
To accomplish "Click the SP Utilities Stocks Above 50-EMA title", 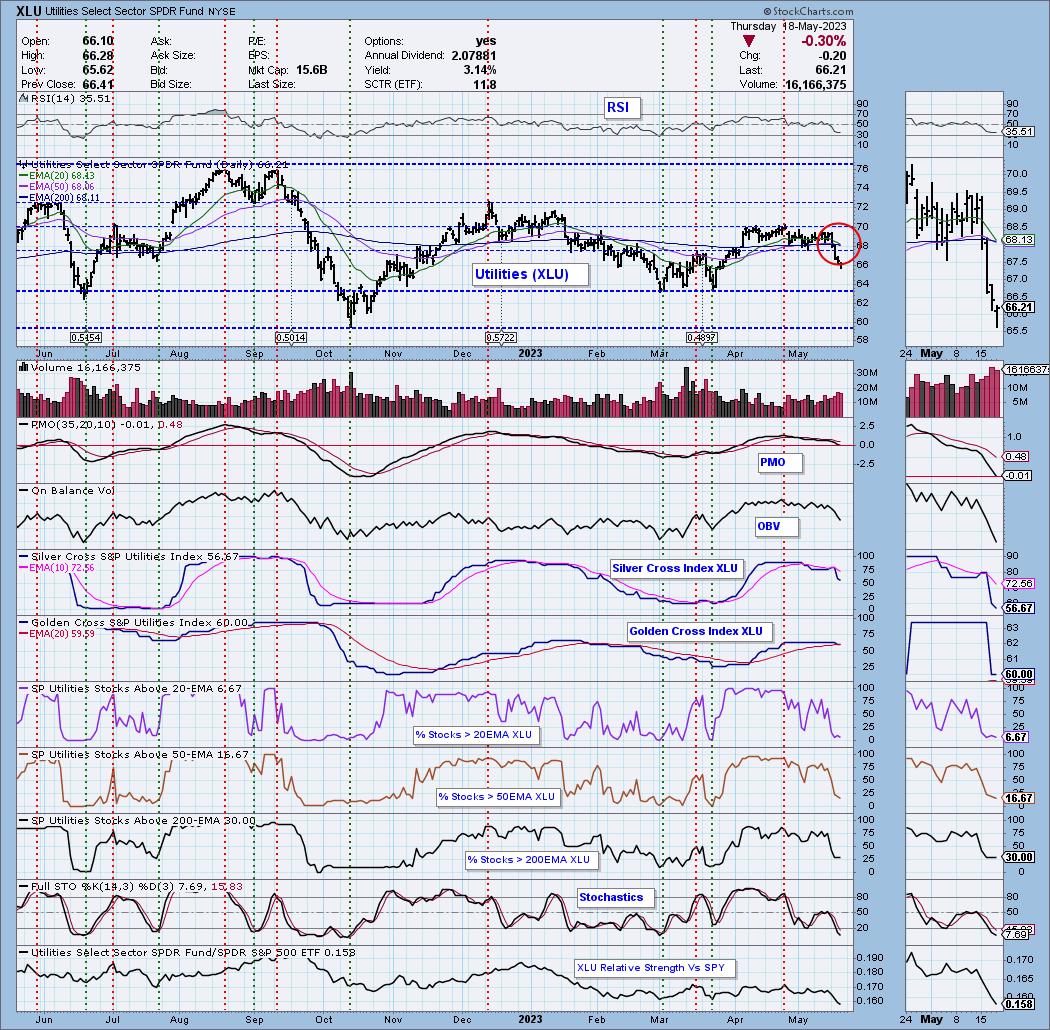I will point(139,755).
